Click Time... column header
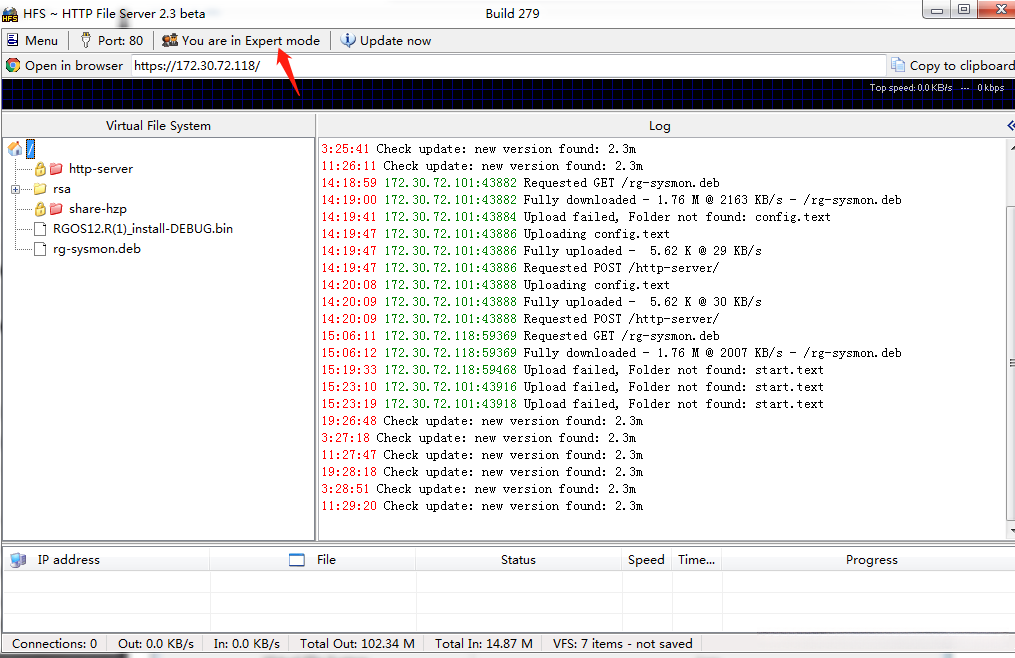1015x658 pixels. tap(697, 560)
